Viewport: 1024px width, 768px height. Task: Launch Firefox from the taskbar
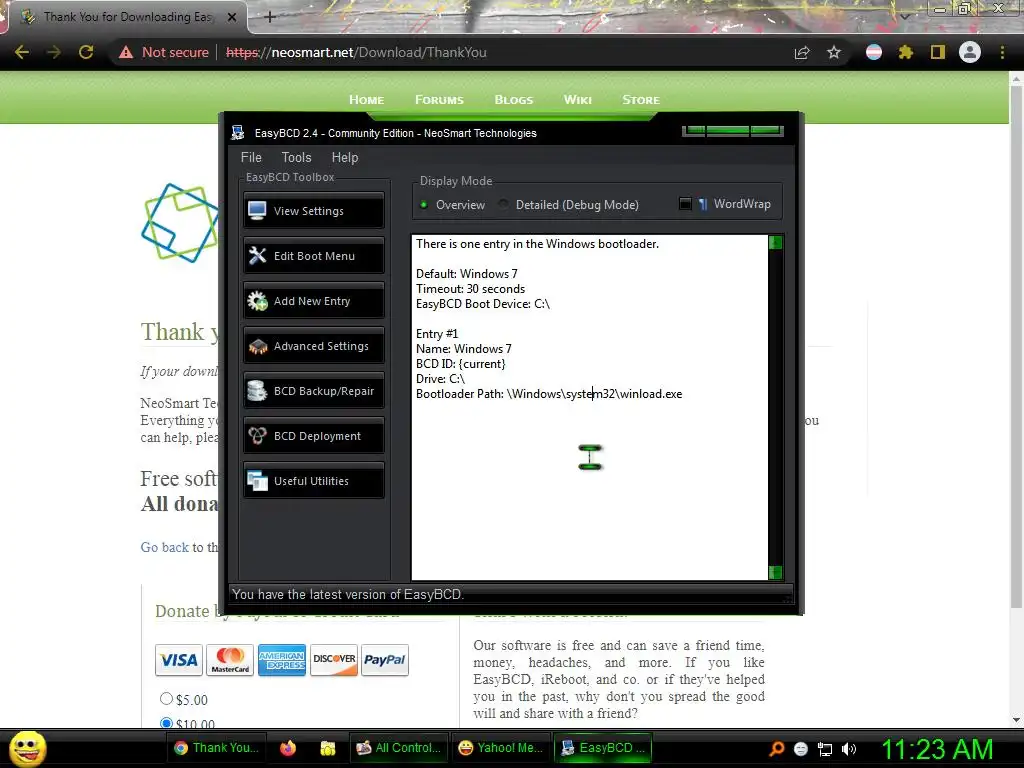(288, 748)
